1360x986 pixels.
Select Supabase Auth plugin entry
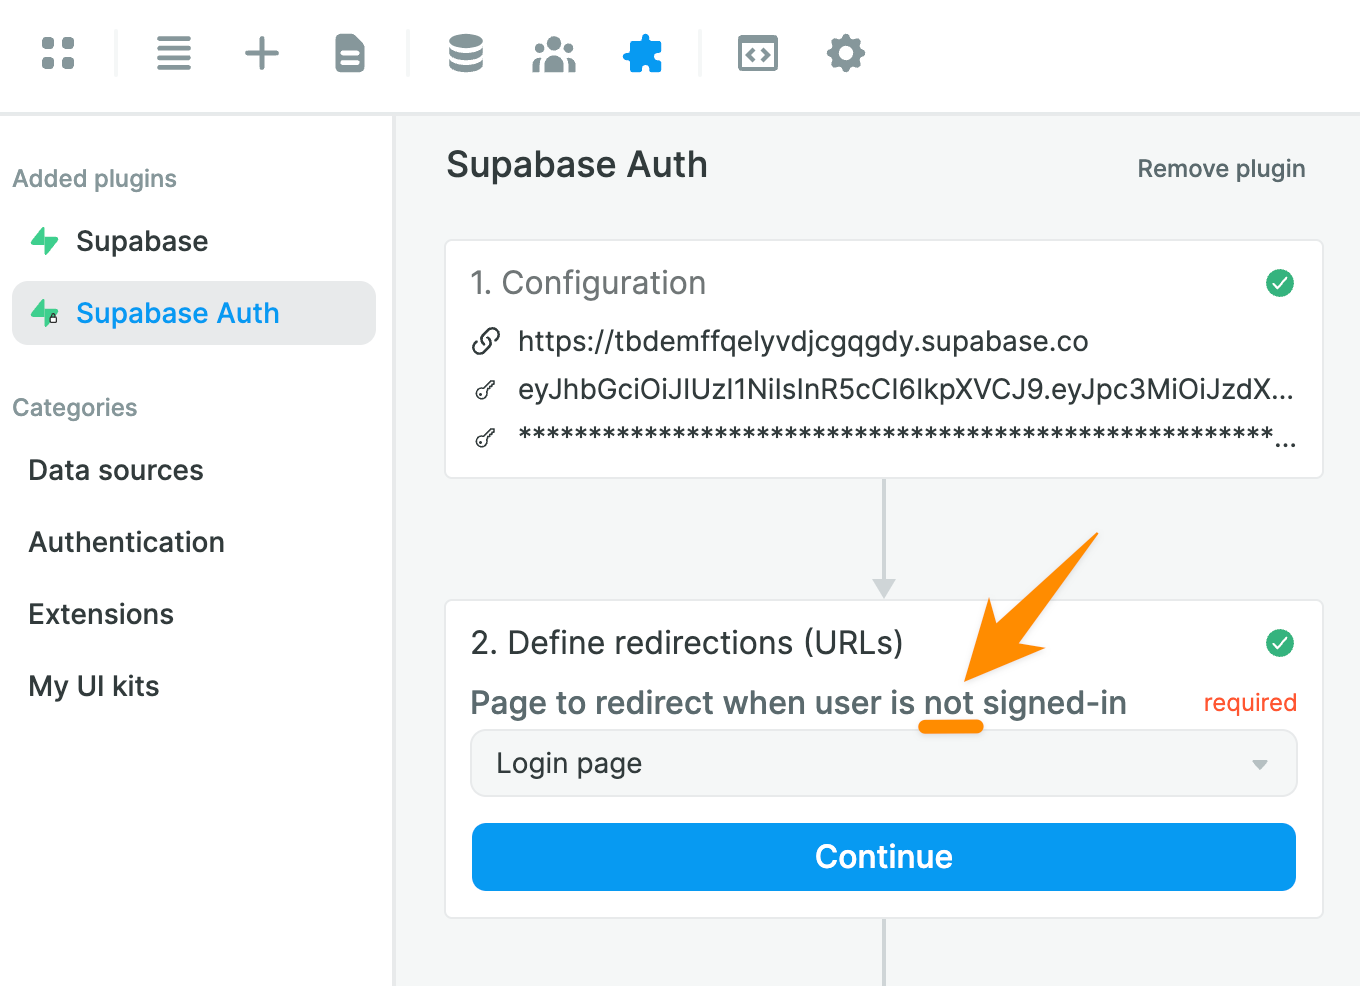click(x=194, y=313)
